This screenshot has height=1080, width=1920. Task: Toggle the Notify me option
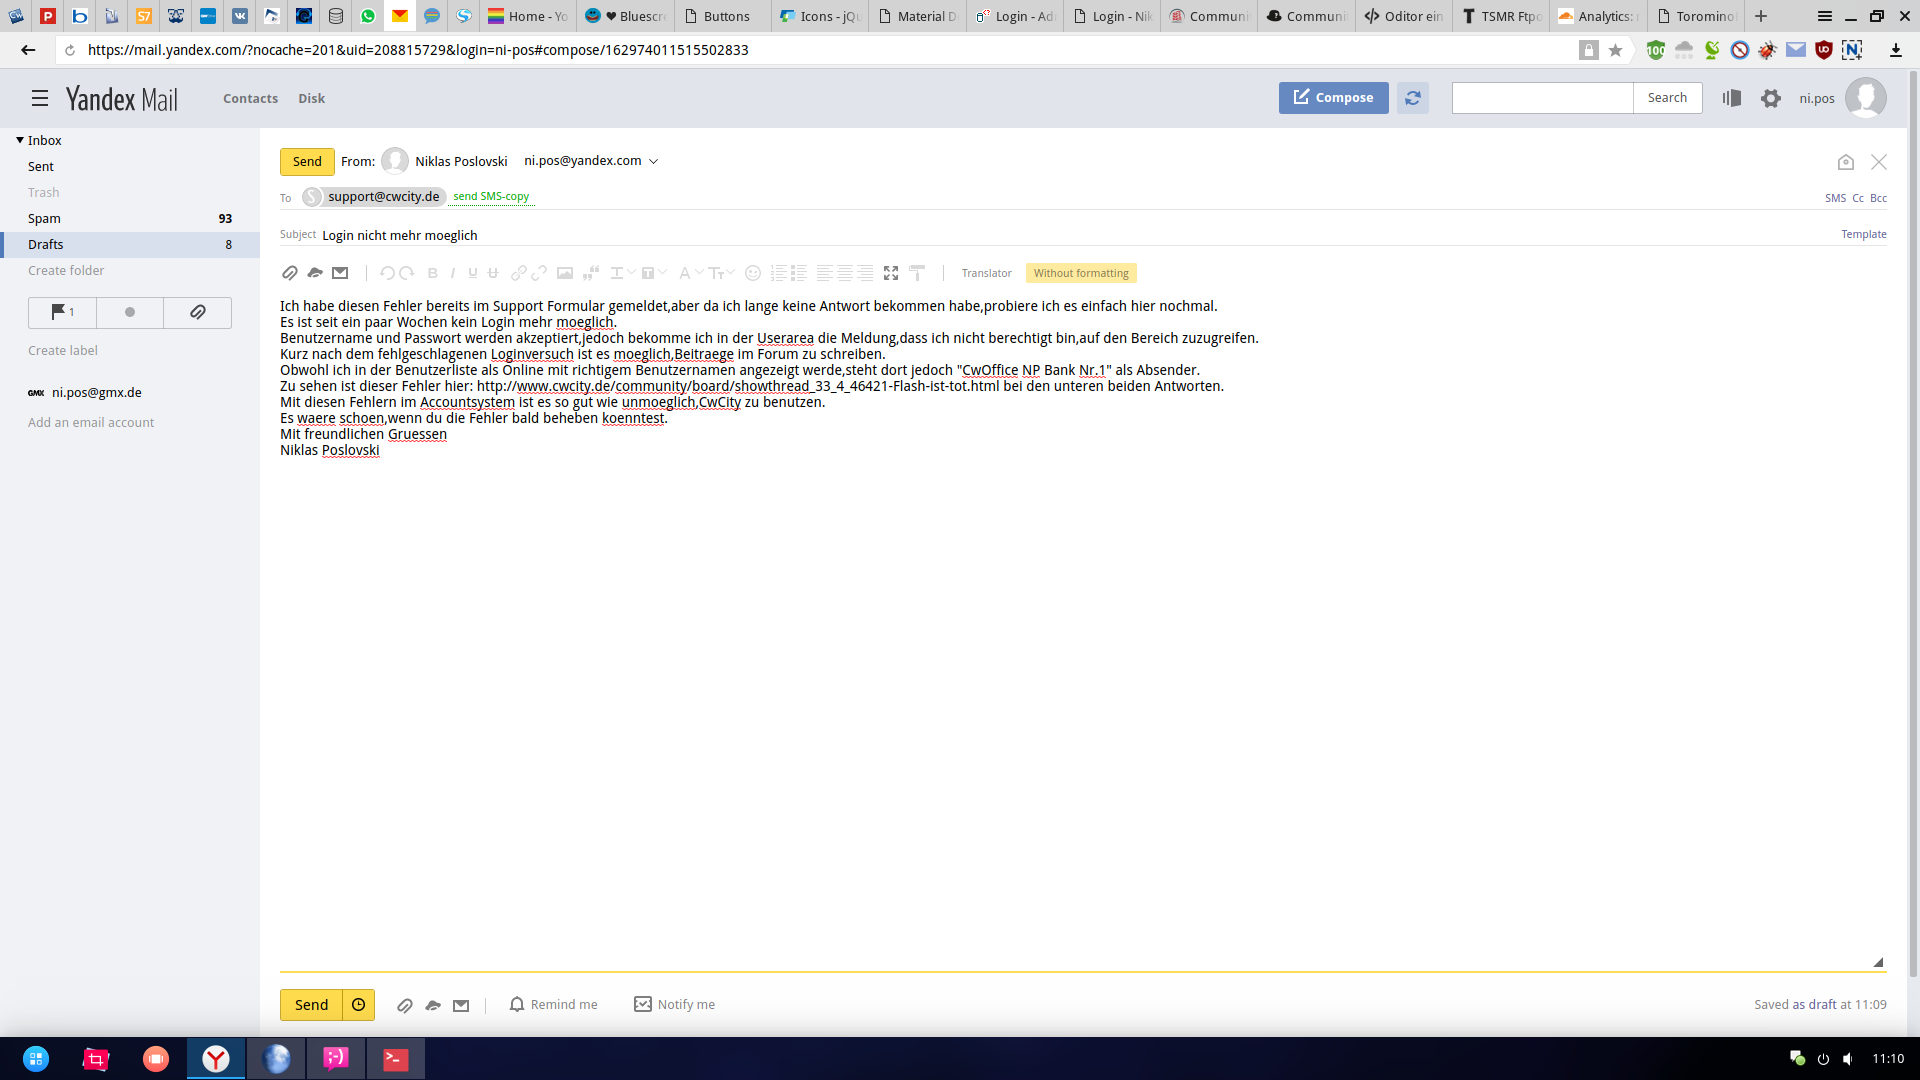point(675,1005)
